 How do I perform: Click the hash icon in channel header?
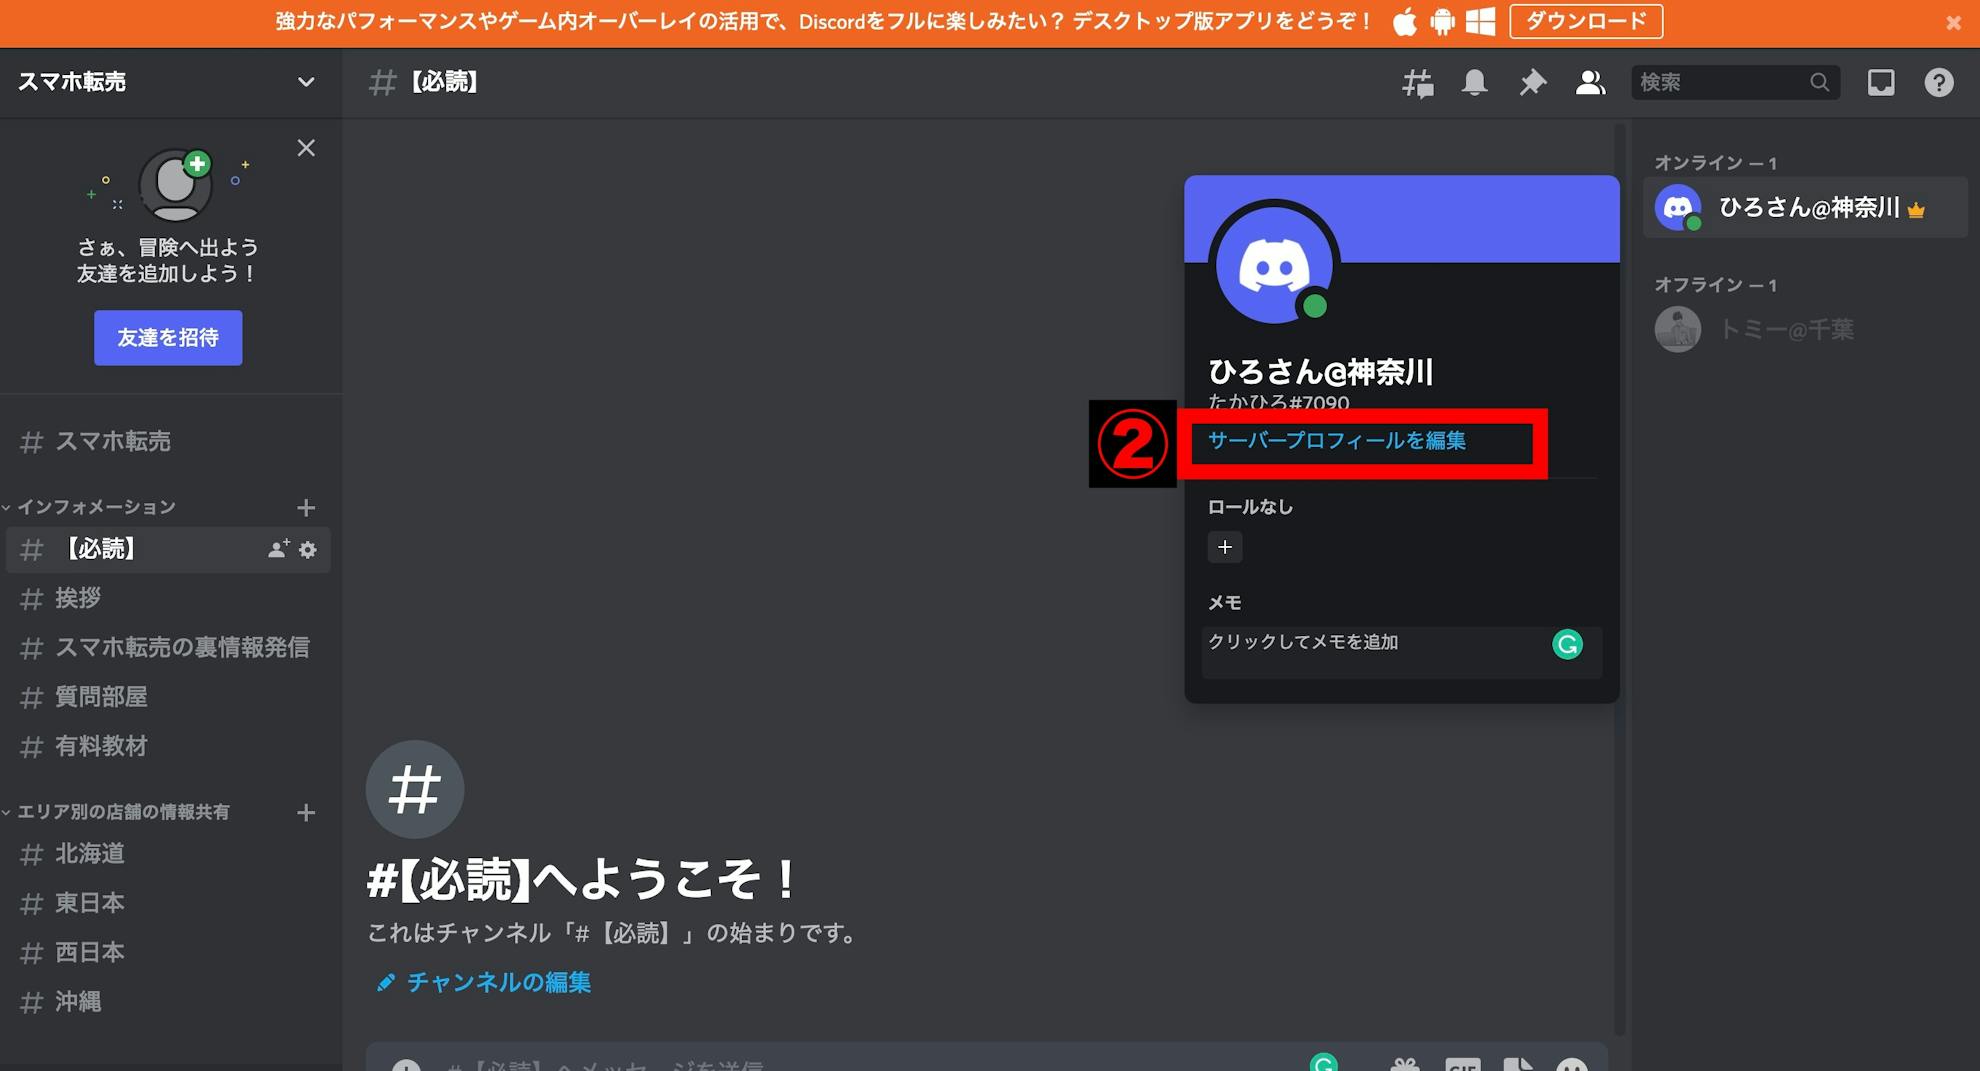[382, 82]
